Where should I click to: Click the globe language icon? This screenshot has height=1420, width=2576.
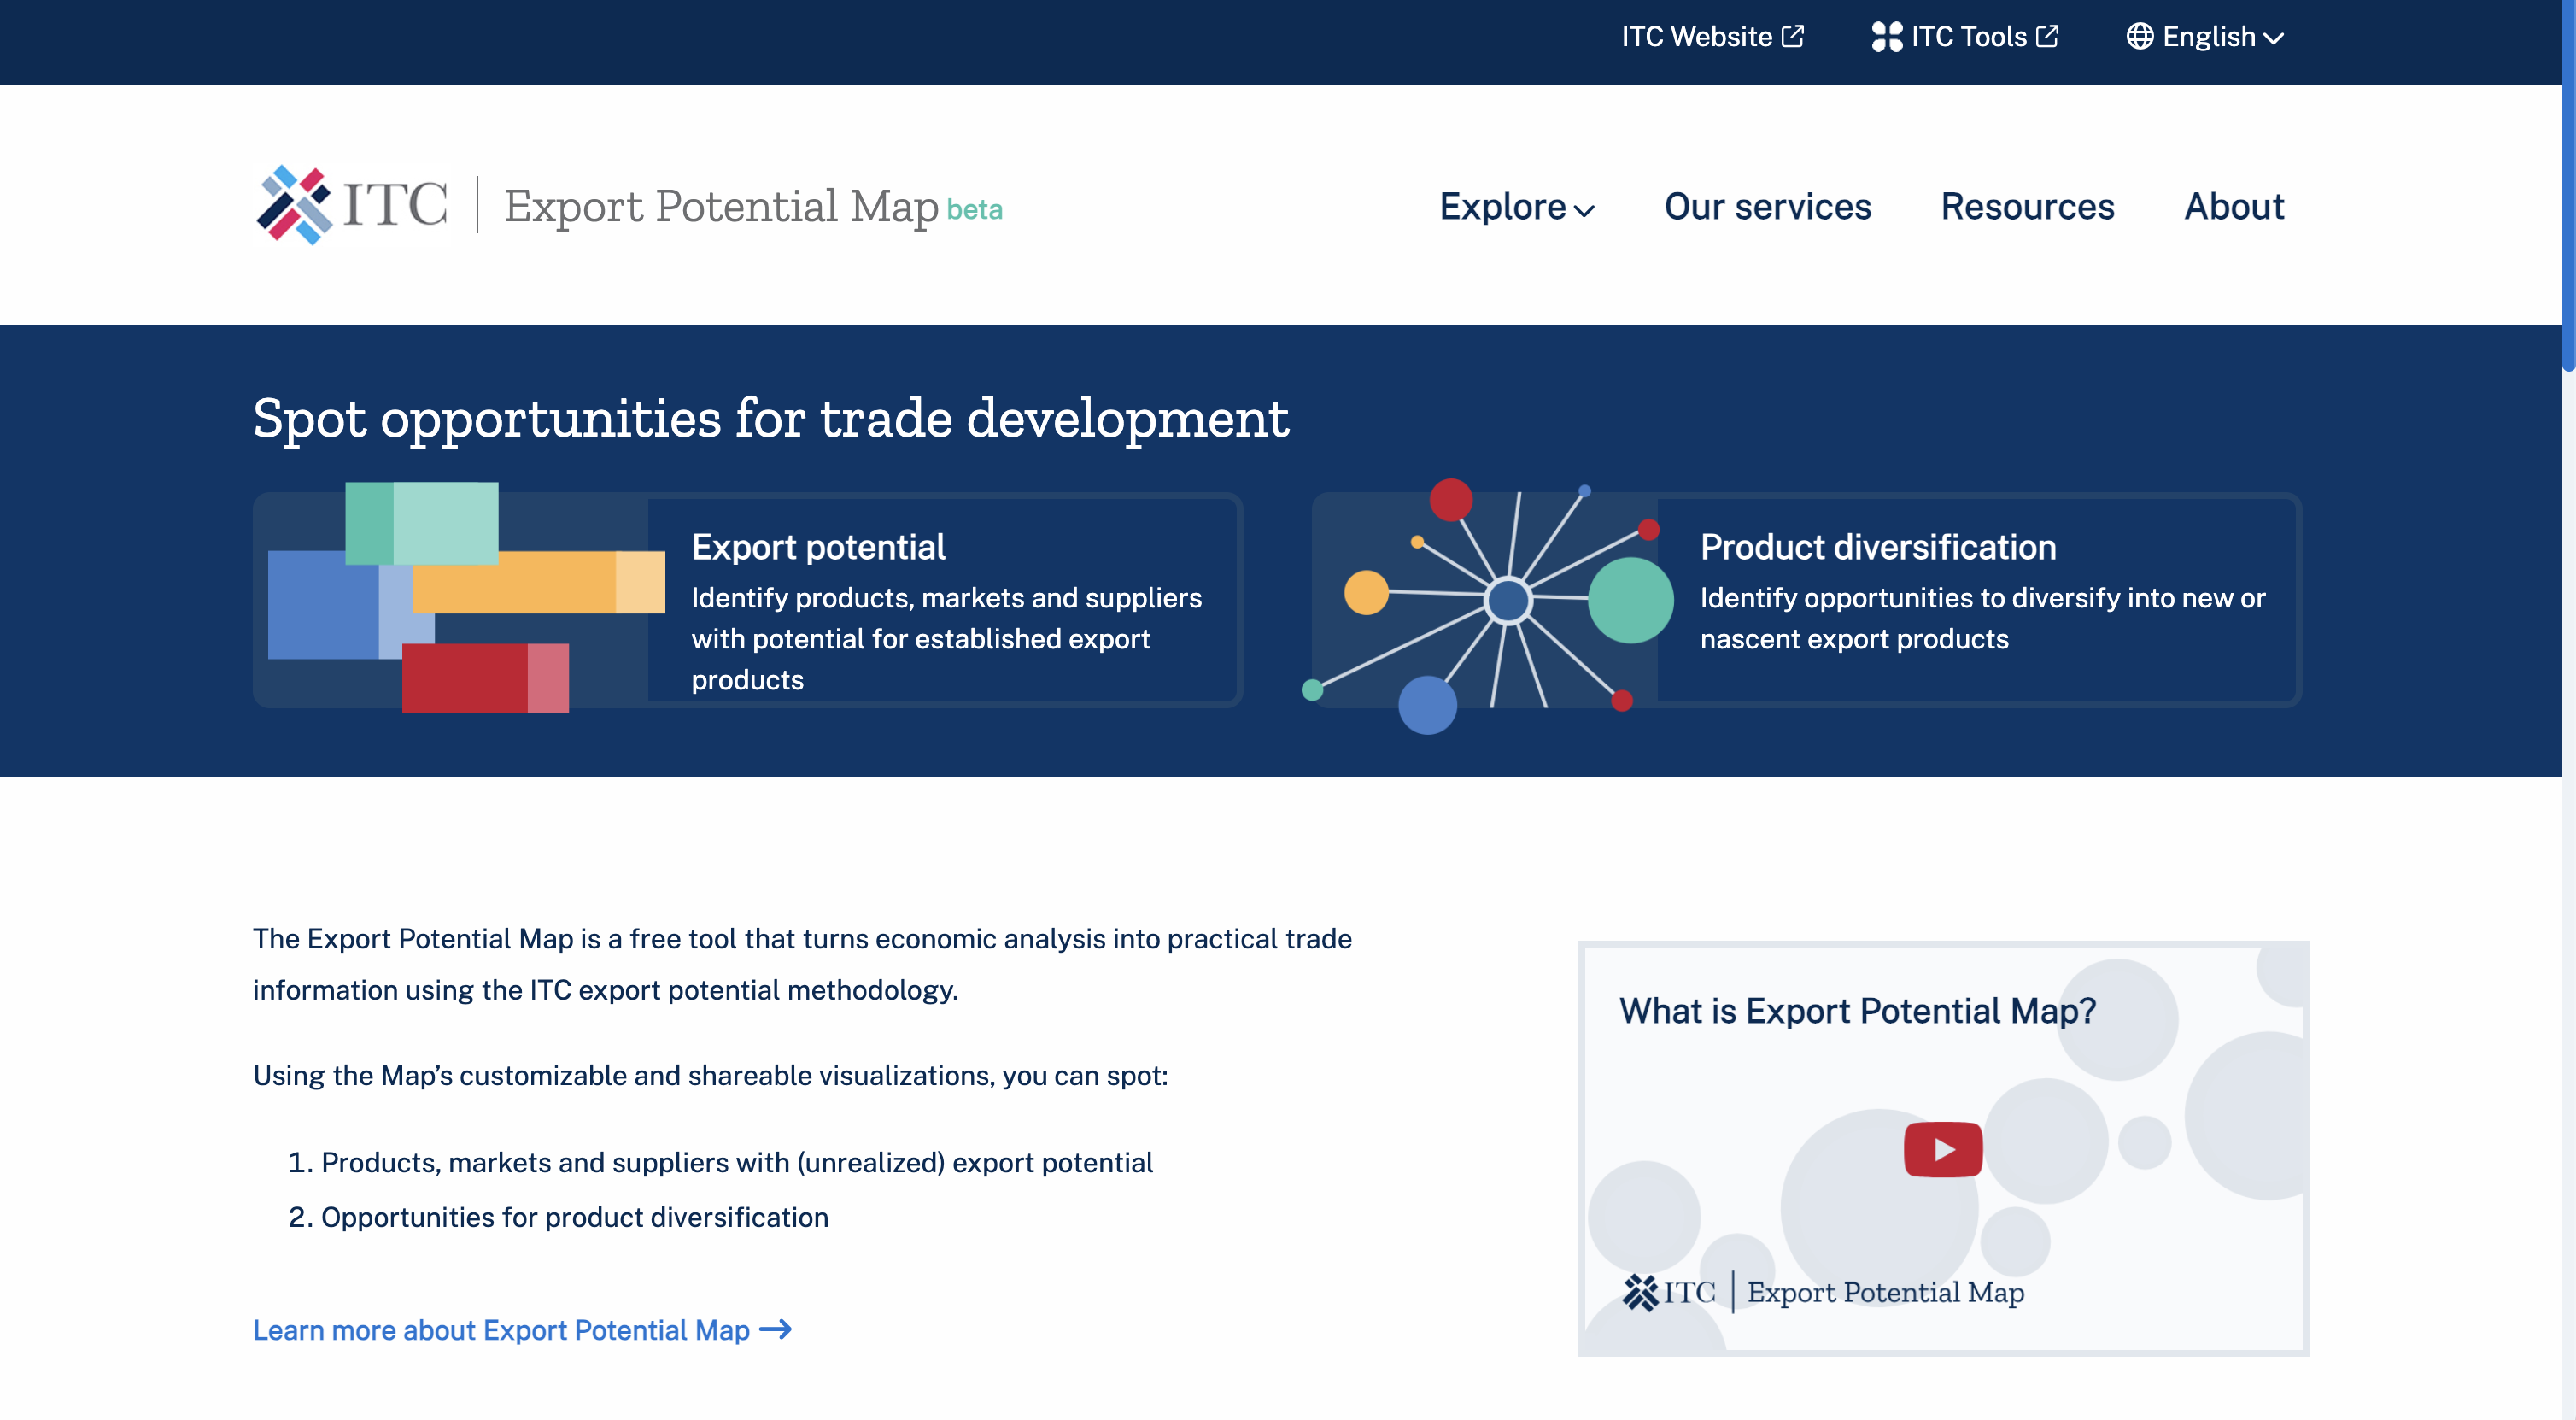(x=2139, y=37)
